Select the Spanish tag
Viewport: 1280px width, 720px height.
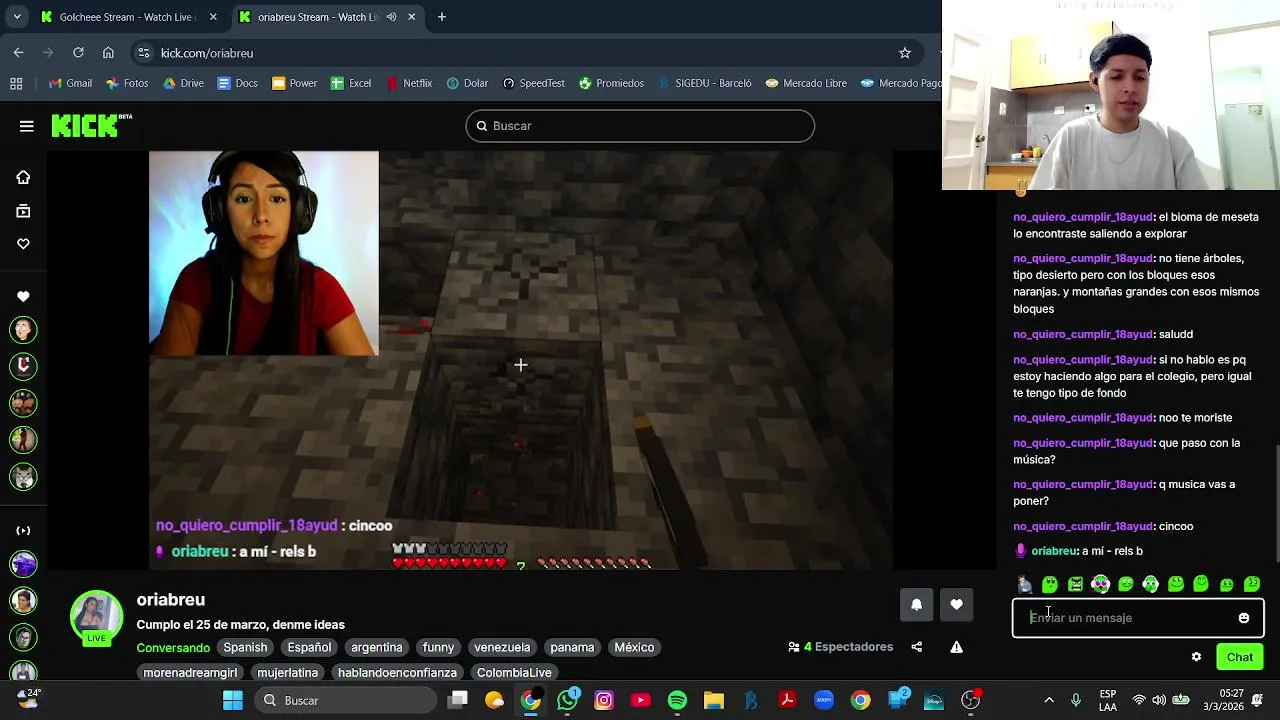(245, 647)
